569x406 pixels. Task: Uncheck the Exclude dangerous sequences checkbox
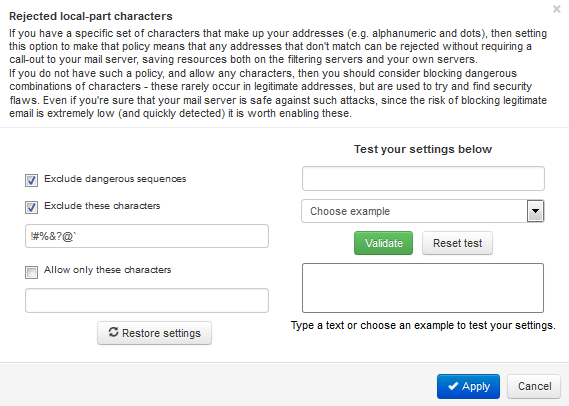pyautogui.click(x=31, y=180)
